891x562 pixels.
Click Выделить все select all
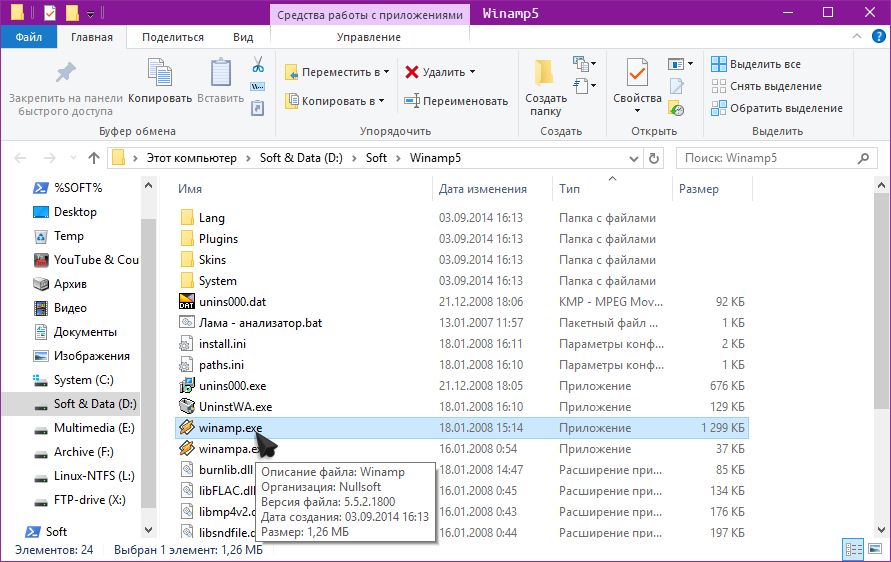coord(756,64)
